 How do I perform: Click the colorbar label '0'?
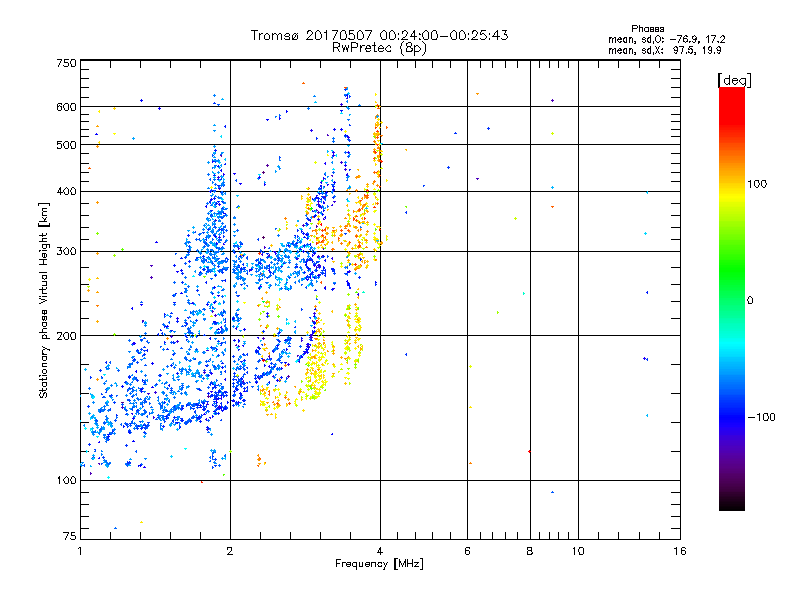(x=750, y=301)
